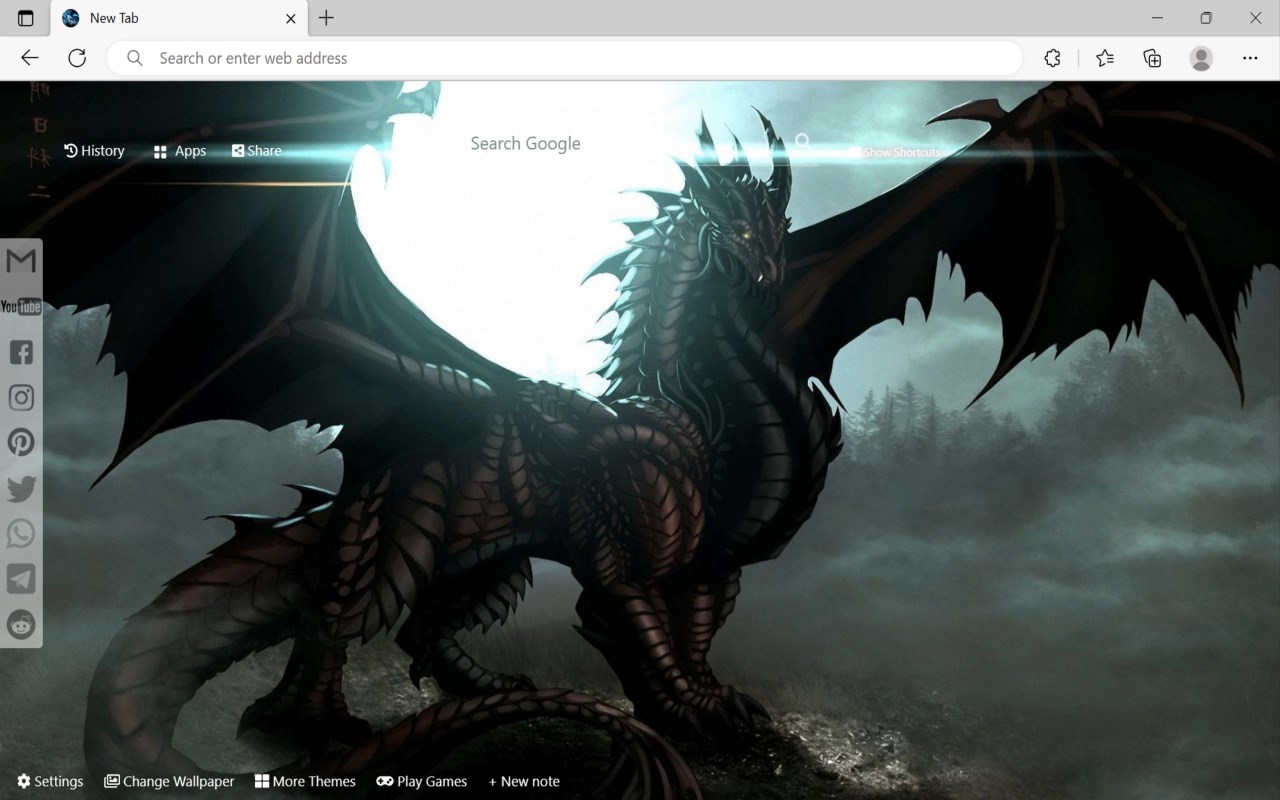Open theme Settings at bottom
Image resolution: width=1280 pixels, height=800 pixels.
(x=50, y=782)
